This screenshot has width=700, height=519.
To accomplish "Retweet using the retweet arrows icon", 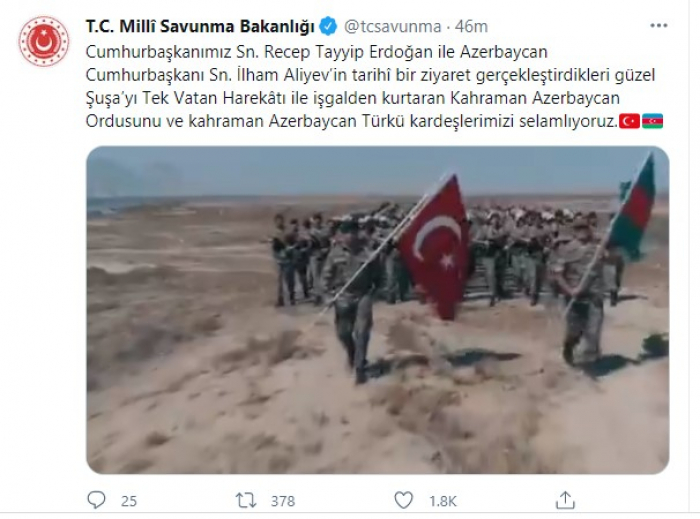I will (246, 500).
